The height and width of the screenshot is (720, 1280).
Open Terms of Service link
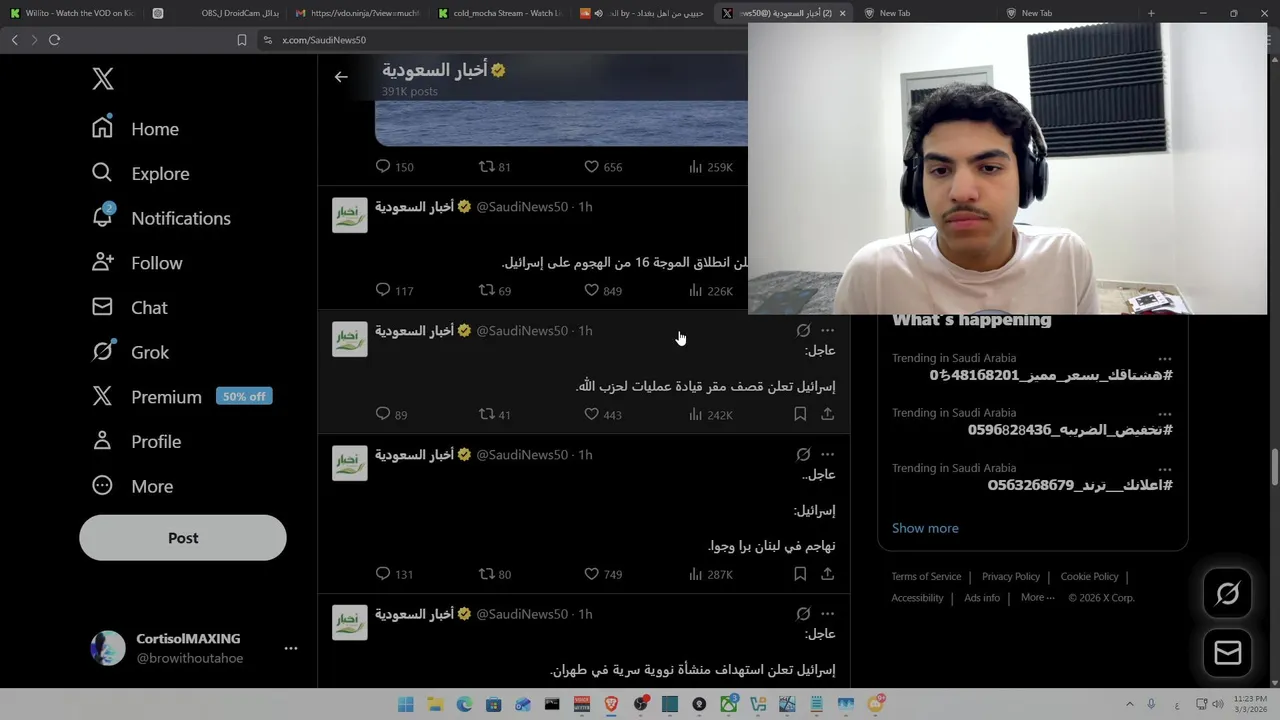[926, 576]
